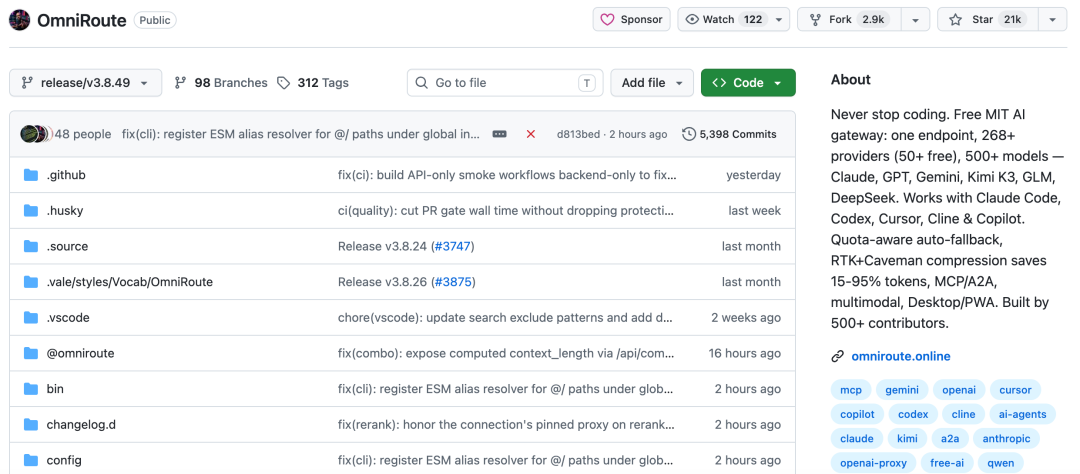Image resolution: width=1080 pixels, height=474 pixels.
Task: Expand commit message with ellipsis icon
Action: coord(499,134)
